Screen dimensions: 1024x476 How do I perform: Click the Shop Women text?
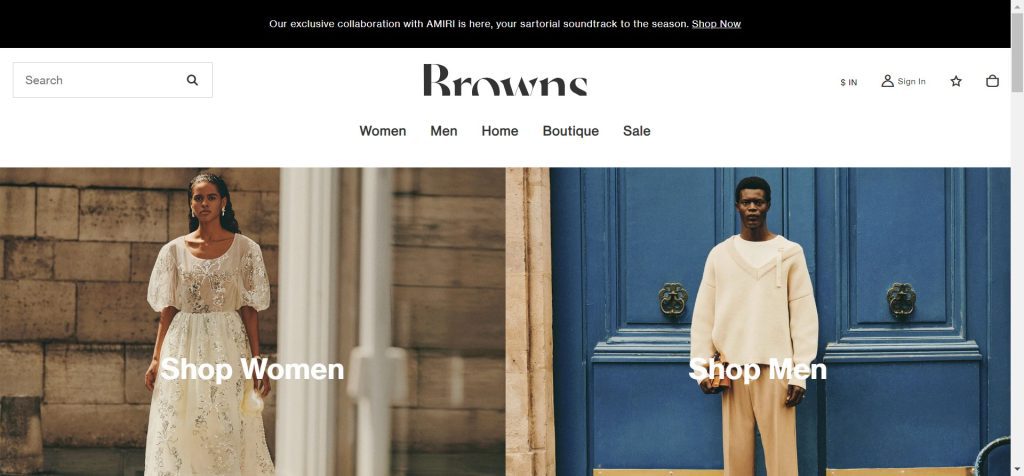coord(252,369)
